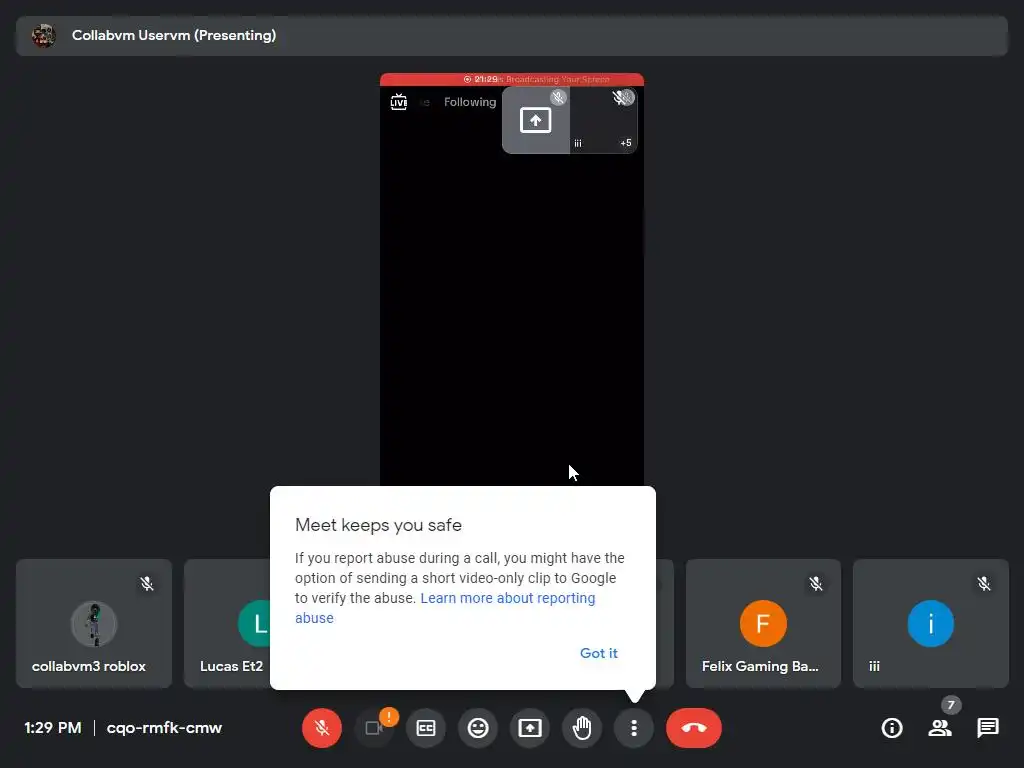Unmute the microphone with the red button

[321, 728]
